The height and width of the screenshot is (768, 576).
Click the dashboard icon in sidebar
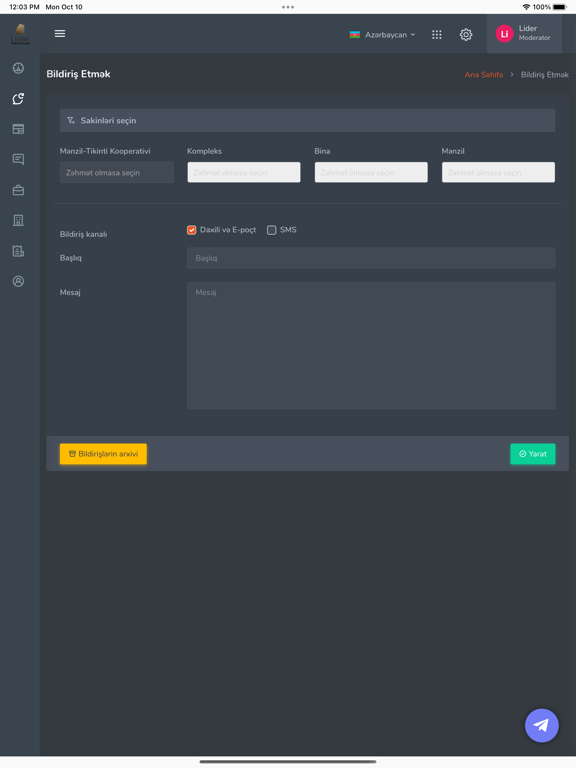(x=18, y=68)
